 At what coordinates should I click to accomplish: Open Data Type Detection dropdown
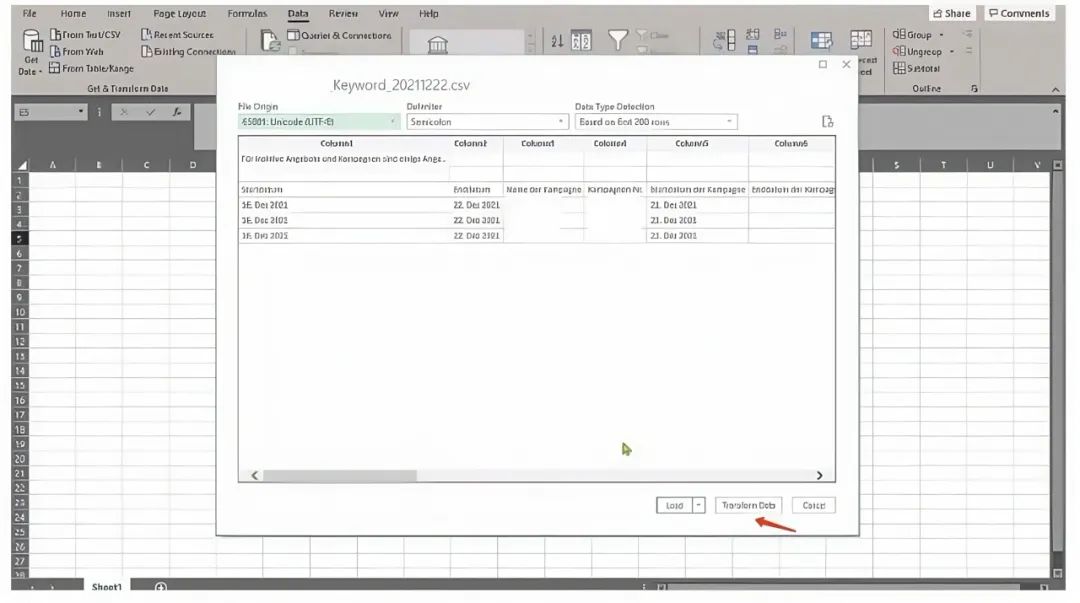point(656,122)
